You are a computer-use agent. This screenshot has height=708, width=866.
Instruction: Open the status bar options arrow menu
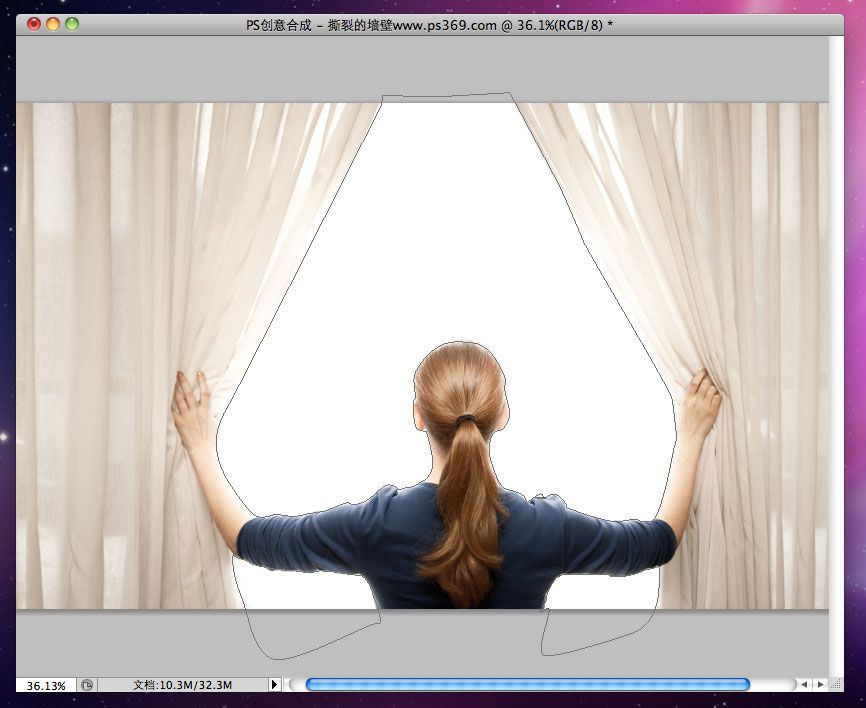pos(274,685)
